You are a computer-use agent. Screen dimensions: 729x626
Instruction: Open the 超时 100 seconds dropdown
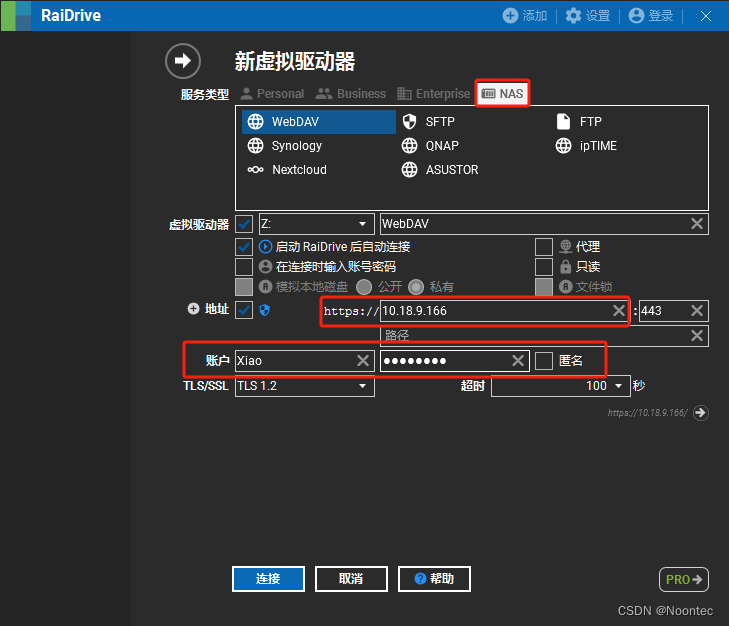click(561, 386)
